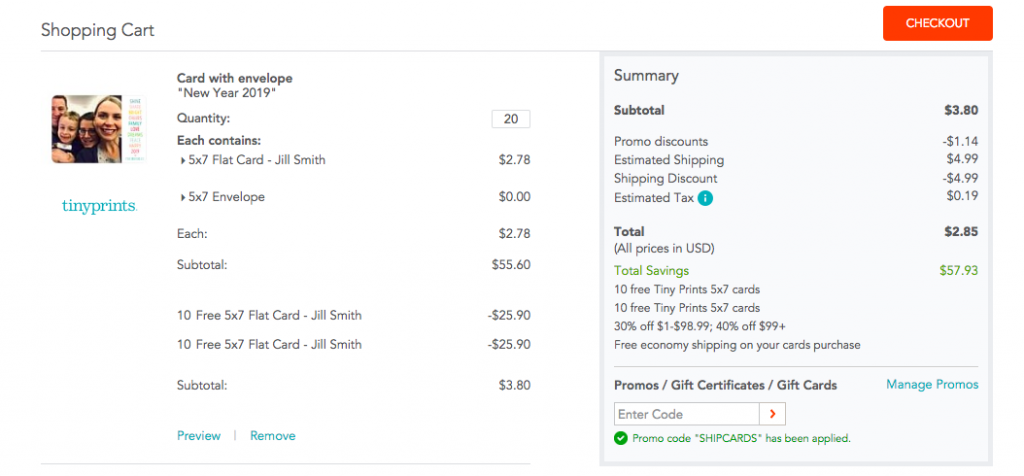Click the Summary panel heading
The width and height of the screenshot is (1024, 476).
[x=646, y=76]
